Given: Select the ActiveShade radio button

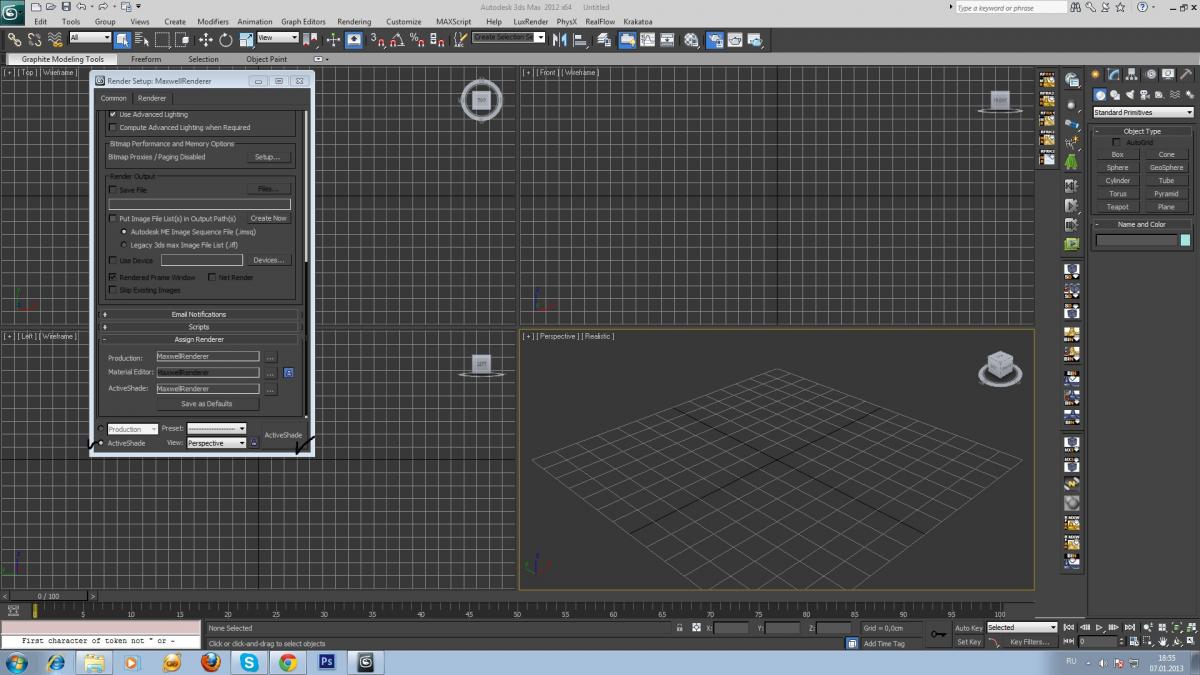Looking at the screenshot, I should point(101,443).
